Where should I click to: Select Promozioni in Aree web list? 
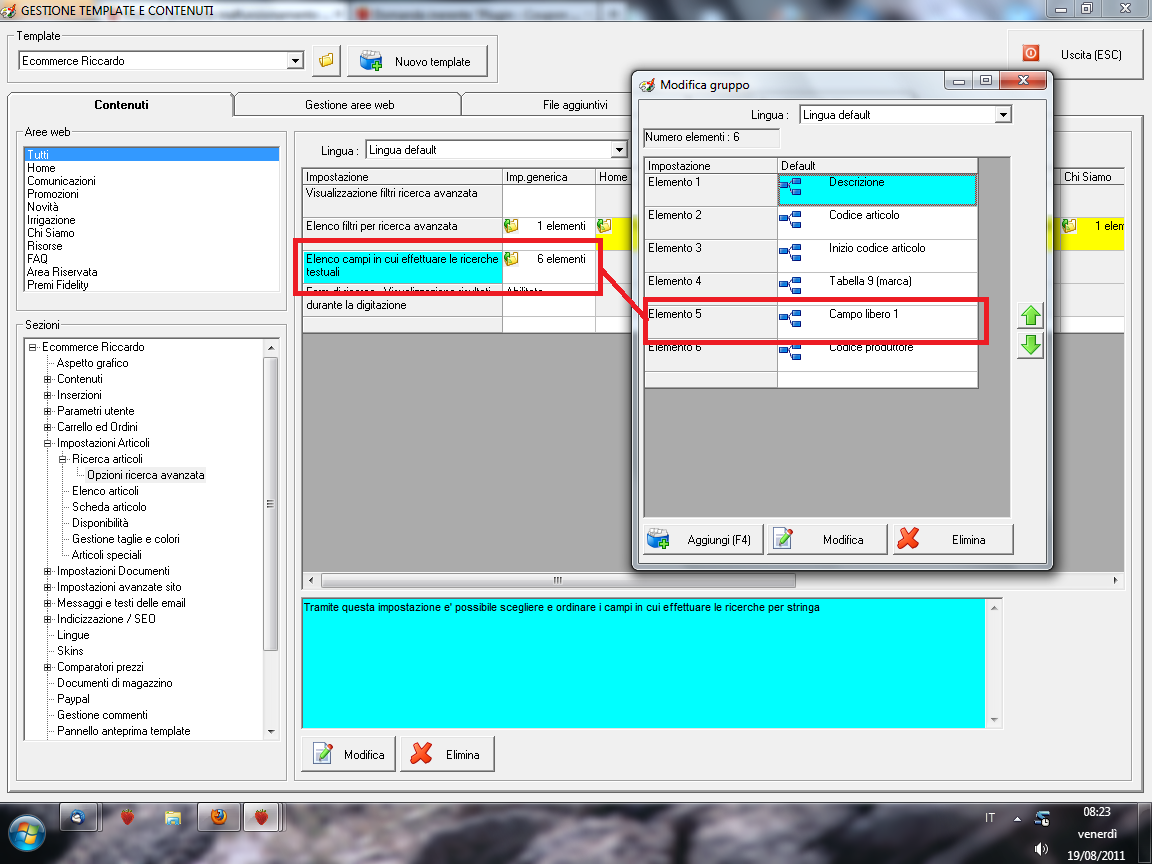point(151,194)
